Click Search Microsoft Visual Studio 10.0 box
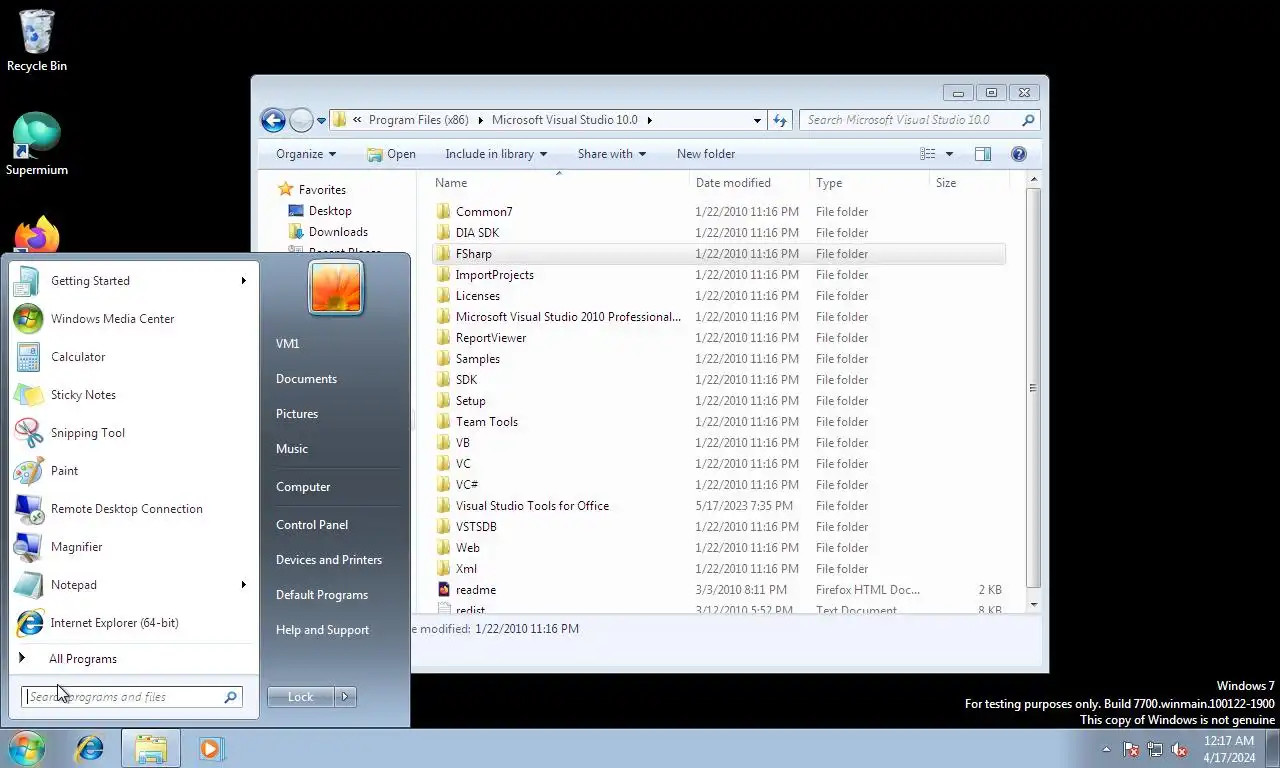The width and height of the screenshot is (1280, 768). coord(919,120)
